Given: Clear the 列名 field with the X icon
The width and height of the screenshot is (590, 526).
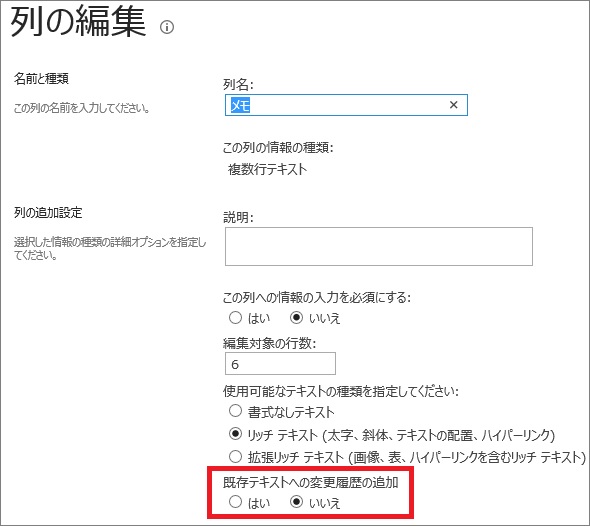Looking at the screenshot, I should tap(453, 105).
